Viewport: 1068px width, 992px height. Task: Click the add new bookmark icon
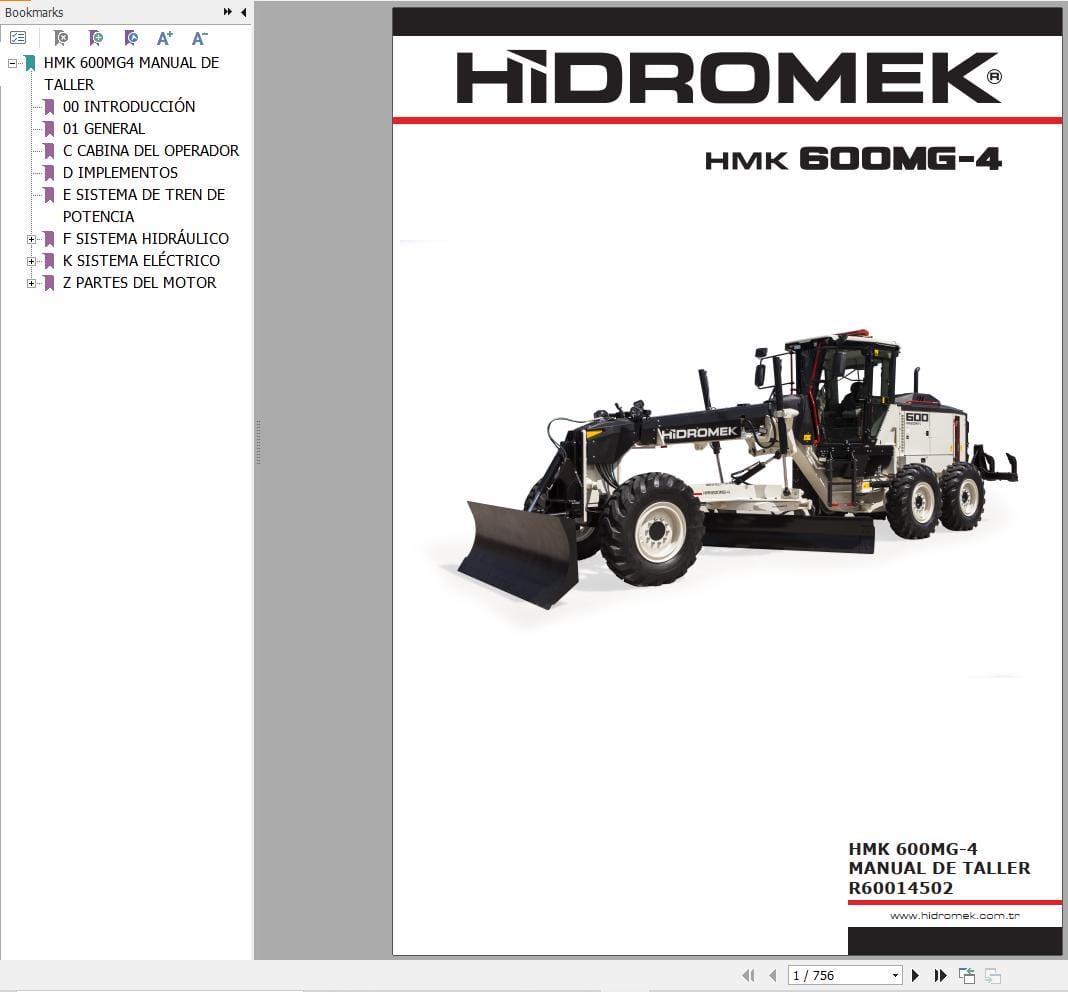(96, 38)
